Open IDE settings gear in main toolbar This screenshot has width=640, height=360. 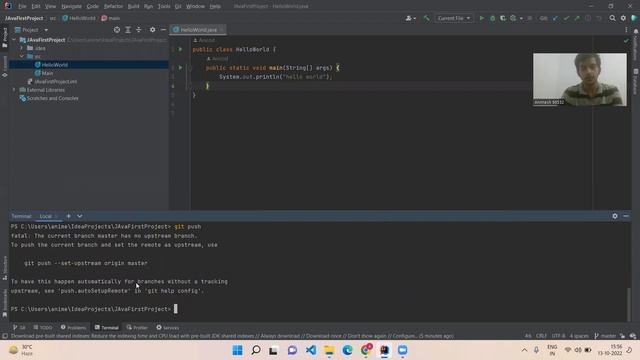(x=623, y=18)
